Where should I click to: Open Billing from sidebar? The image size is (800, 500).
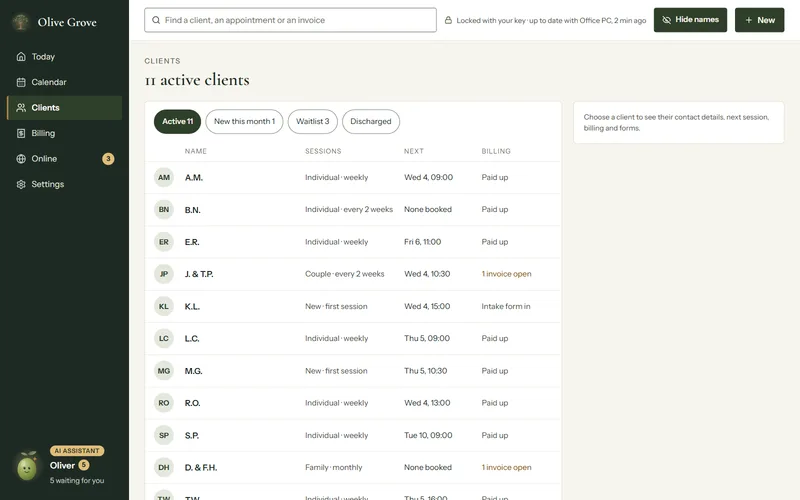64,133
